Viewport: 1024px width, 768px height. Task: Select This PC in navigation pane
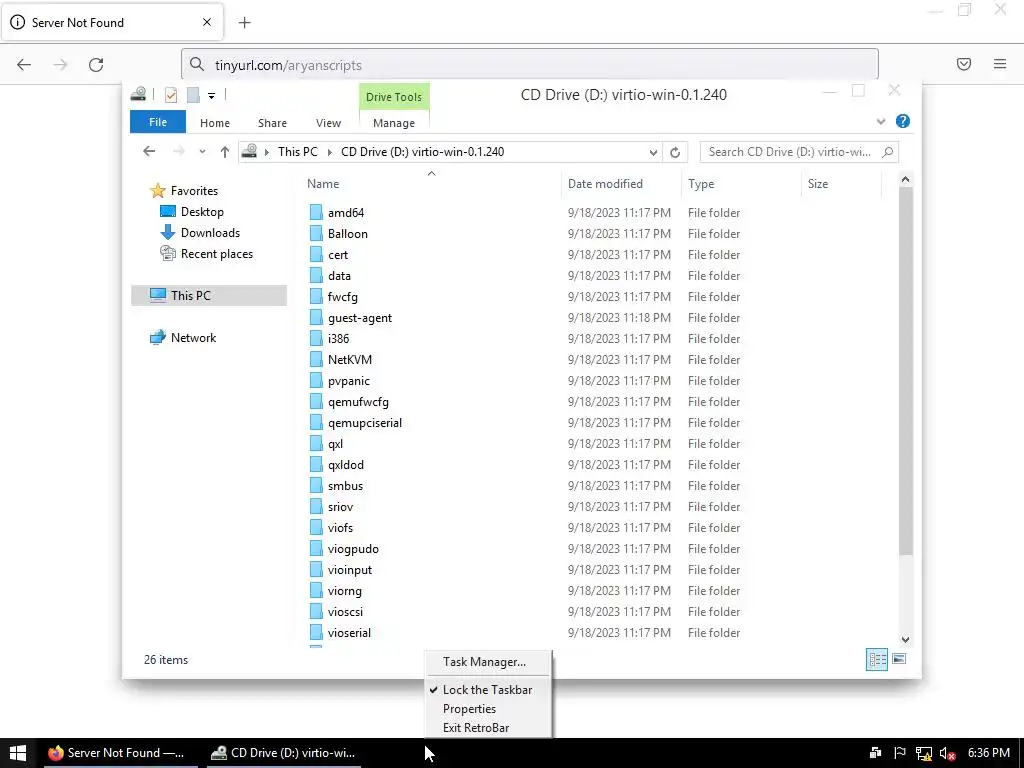pos(209,295)
